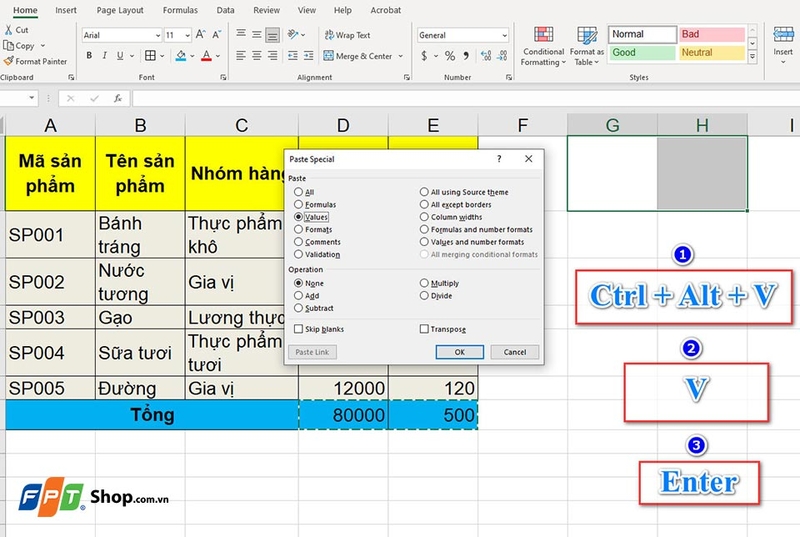The height and width of the screenshot is (537, 800).
Task: Apply Percent Style format
Action: pos(449,56)
